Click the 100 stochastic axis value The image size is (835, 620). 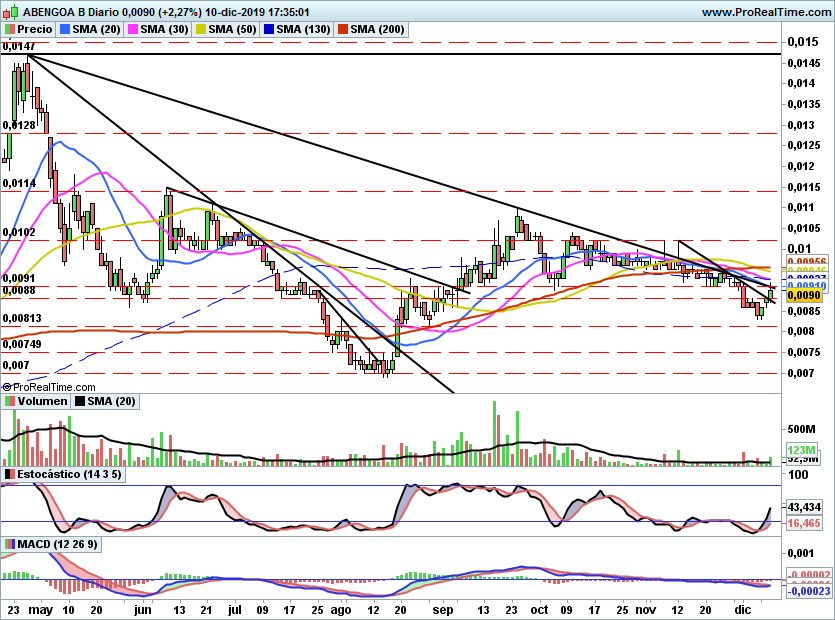[x=798, y=475]
